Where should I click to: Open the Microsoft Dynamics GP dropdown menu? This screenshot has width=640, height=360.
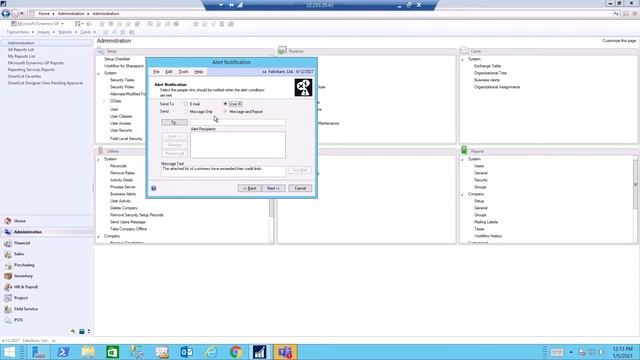click(38, 24)
